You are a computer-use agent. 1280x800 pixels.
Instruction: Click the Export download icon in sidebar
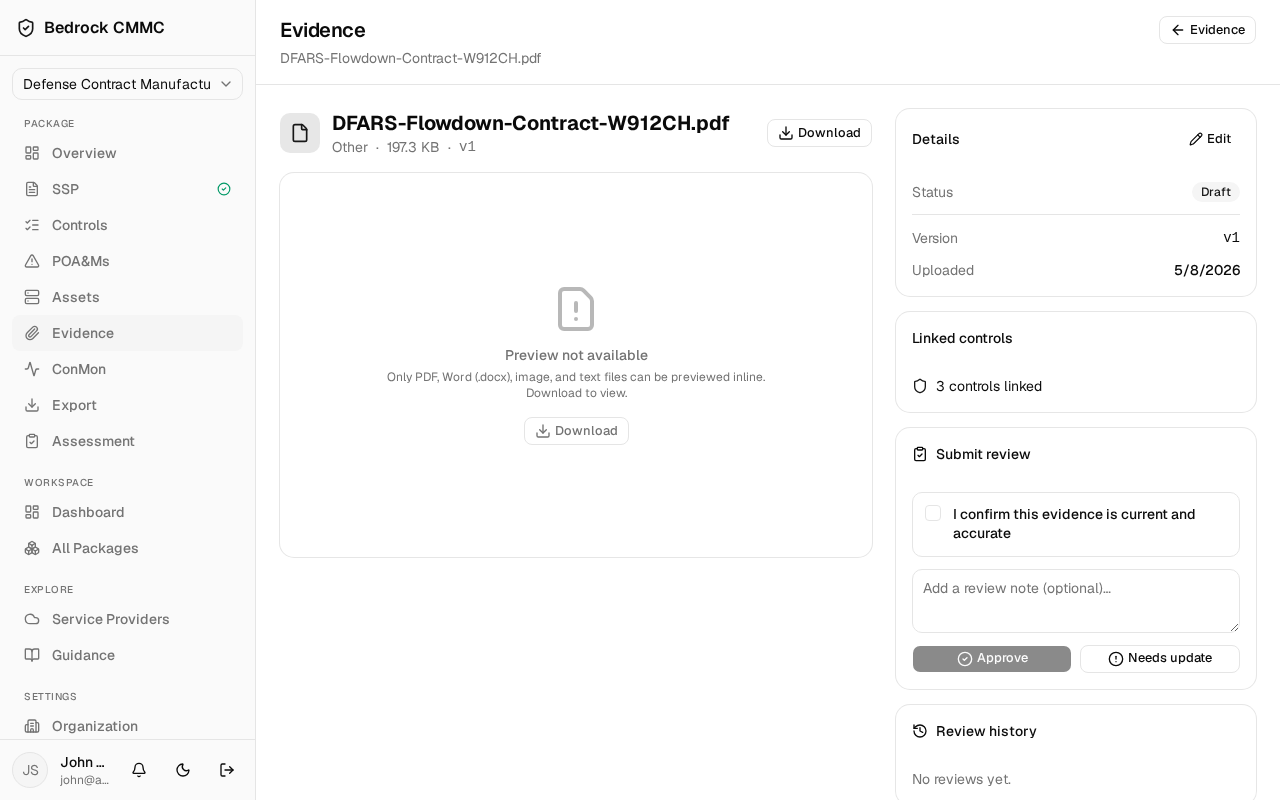(x=32, y=405)
